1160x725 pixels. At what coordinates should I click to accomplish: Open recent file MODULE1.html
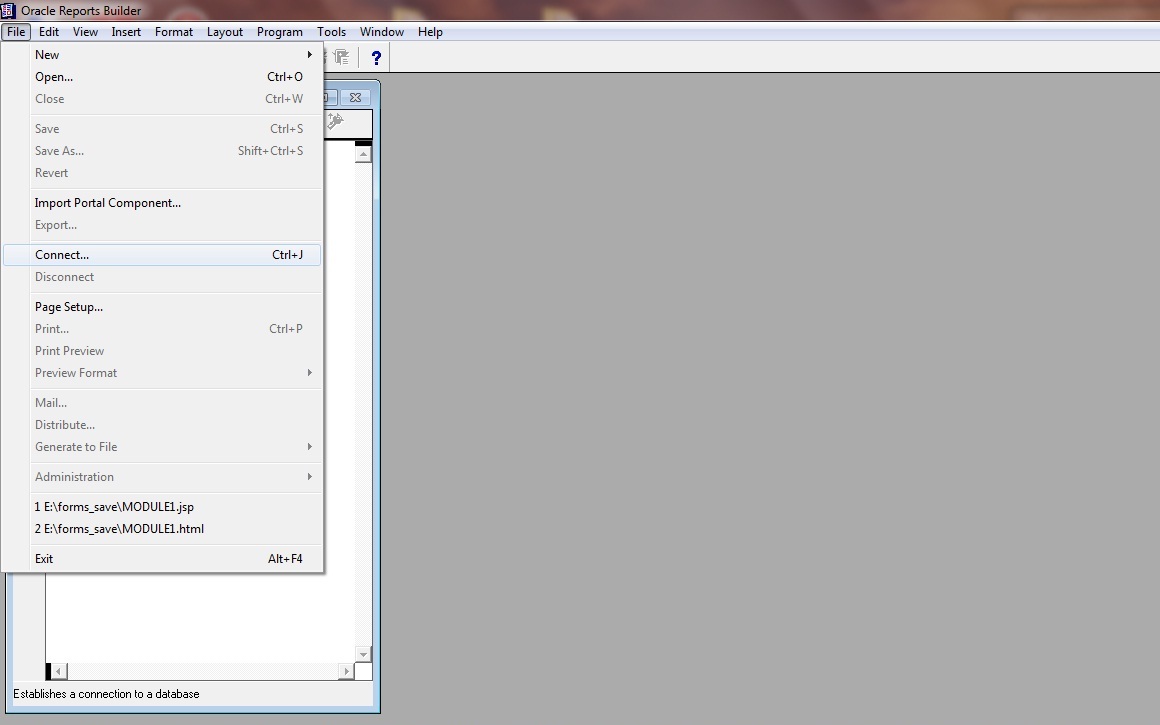pos(162,529)
